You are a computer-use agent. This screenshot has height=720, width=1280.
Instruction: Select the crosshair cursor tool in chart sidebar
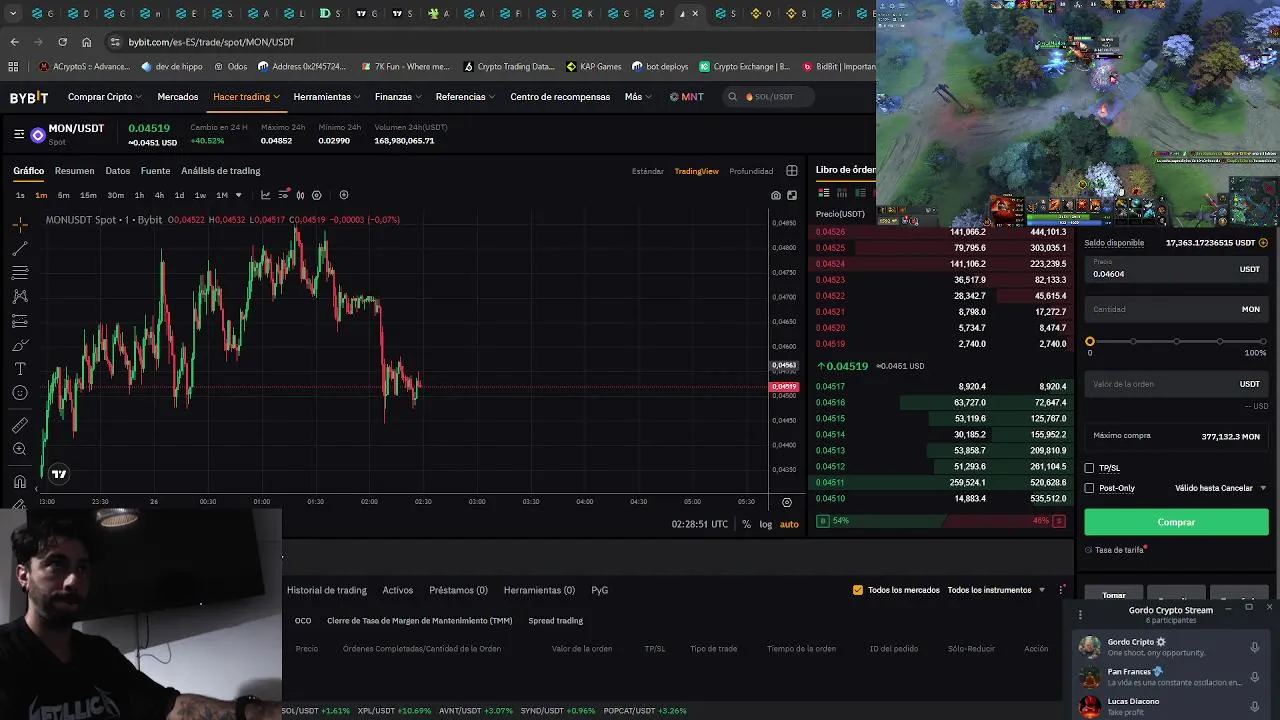click(x=20, y=224)
